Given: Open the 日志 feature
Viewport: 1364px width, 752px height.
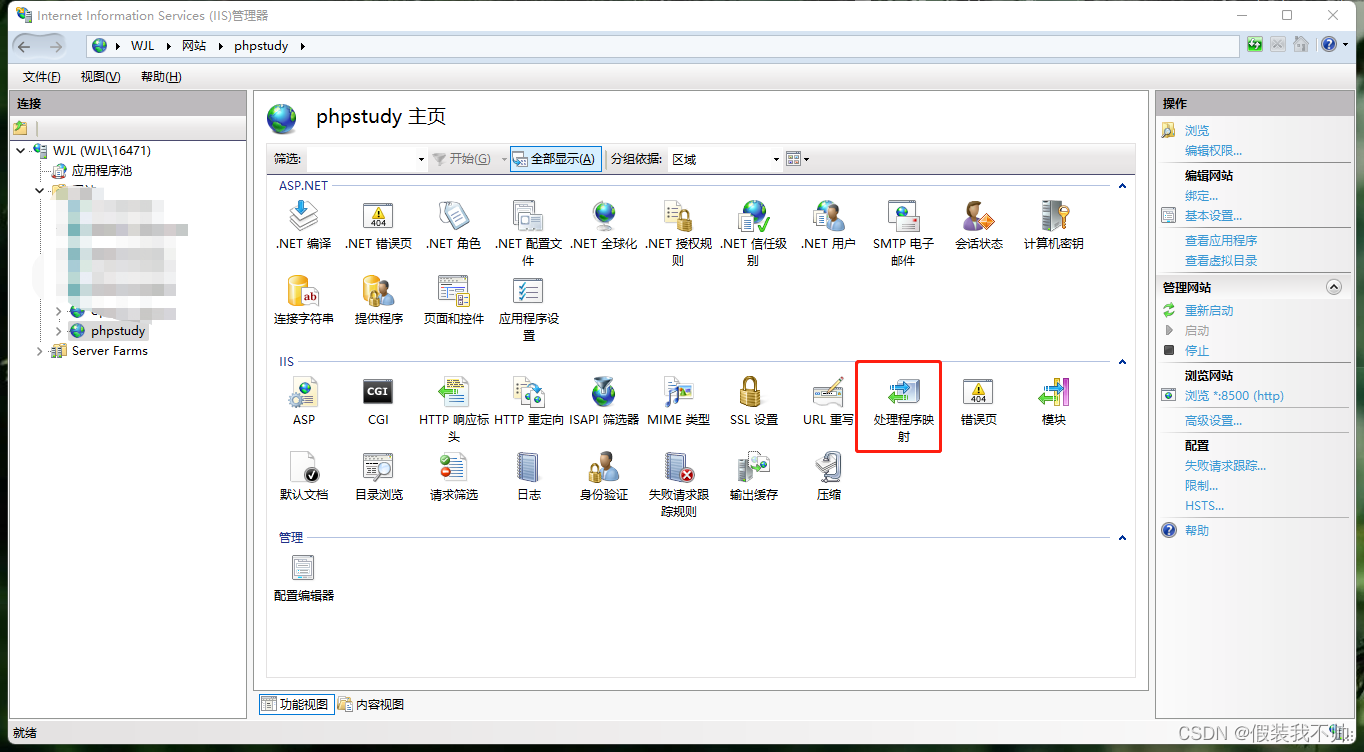Looking at the screenshot, I should pyautogui.click(x=528, y=477).
